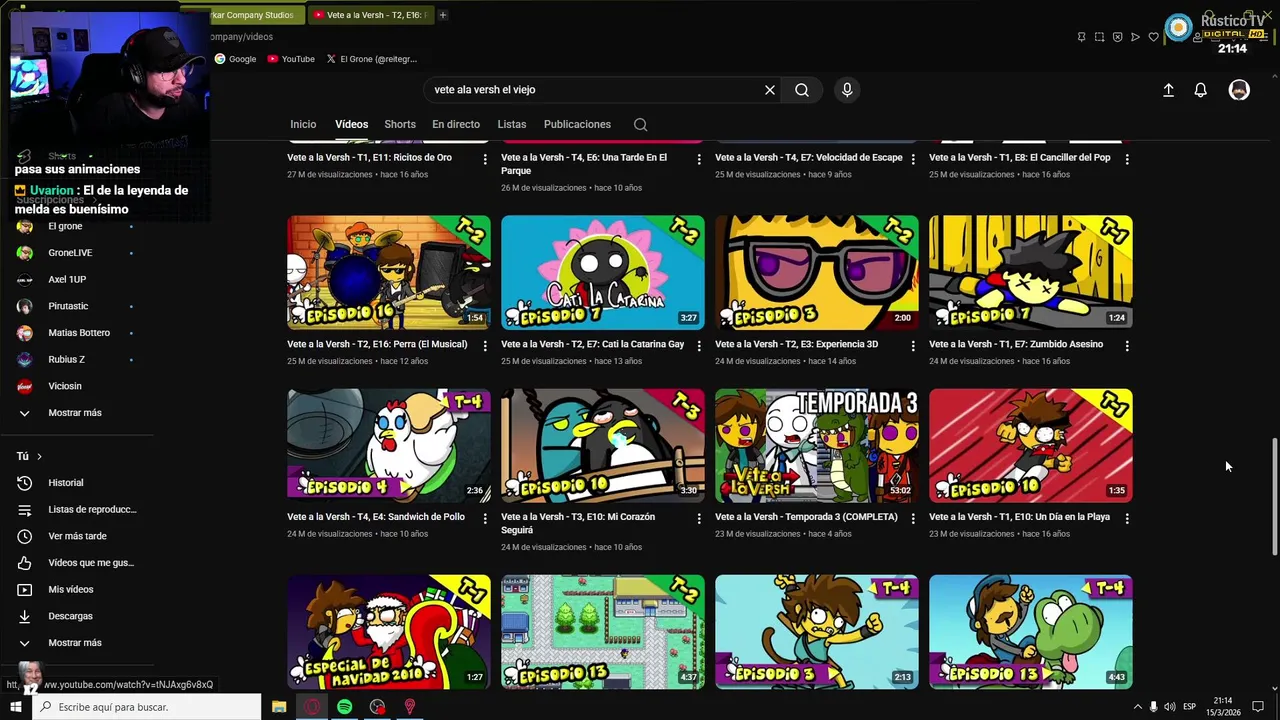Open options for Experiencia 3D video
Viewport: 1280px width, 720px height.
pos(913,346)
